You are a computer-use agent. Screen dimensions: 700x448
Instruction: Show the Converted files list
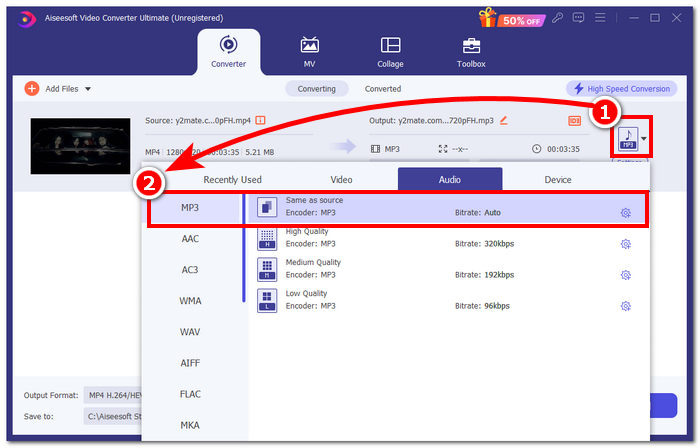(x=383, y=88)
